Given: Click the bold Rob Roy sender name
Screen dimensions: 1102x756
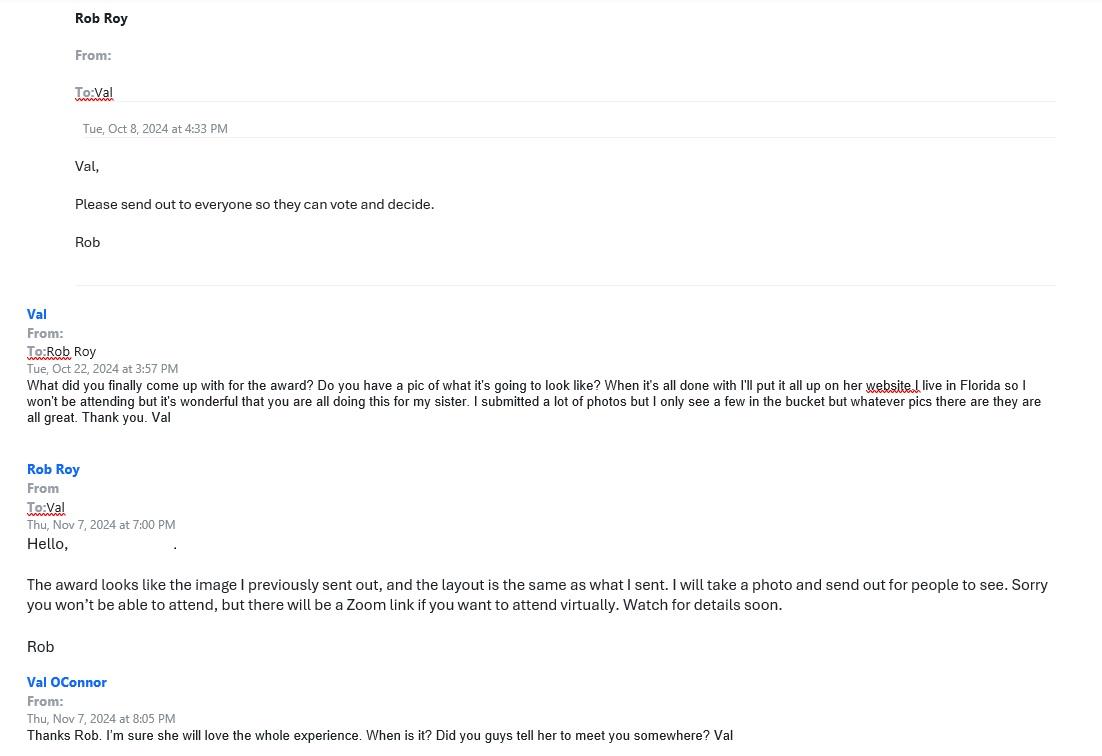Looking at the screenshot, I should [101, 18].
